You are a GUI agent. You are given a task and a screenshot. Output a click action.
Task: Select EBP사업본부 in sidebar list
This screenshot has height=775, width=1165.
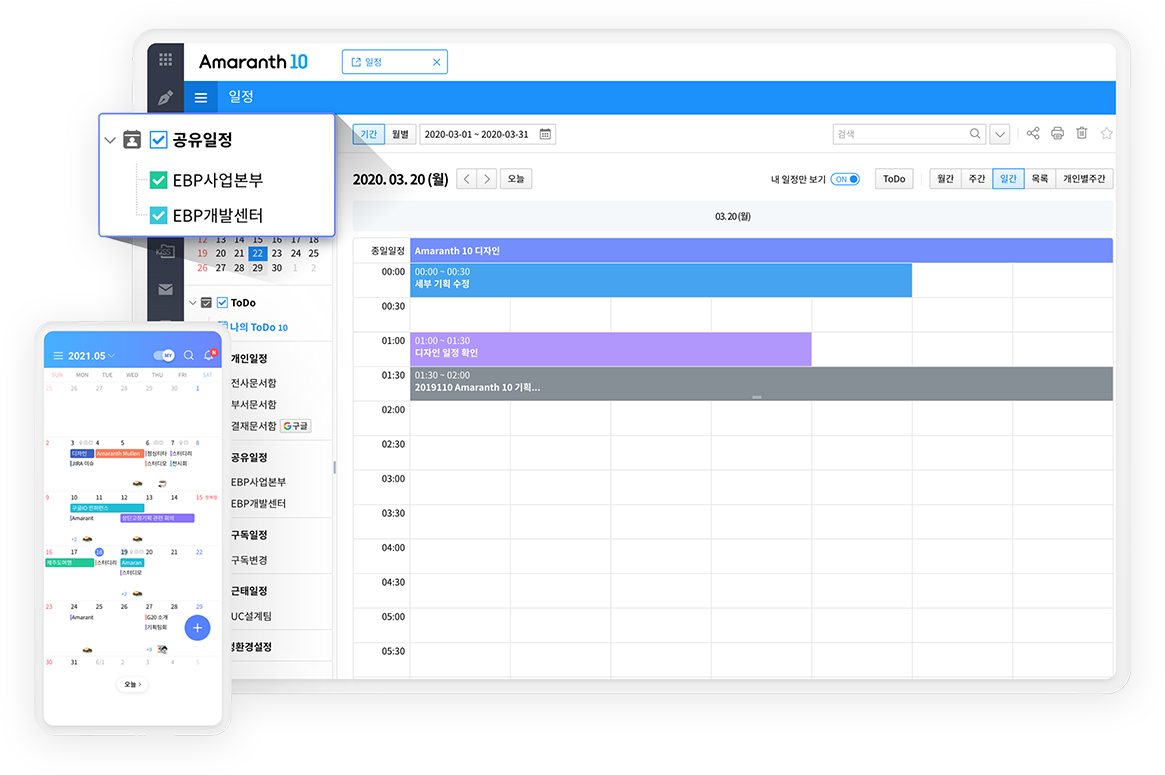(x=259, y=481)
